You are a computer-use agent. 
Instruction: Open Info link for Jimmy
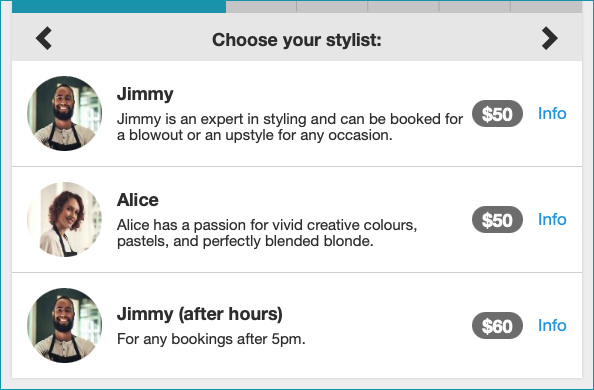pos(552,113)
